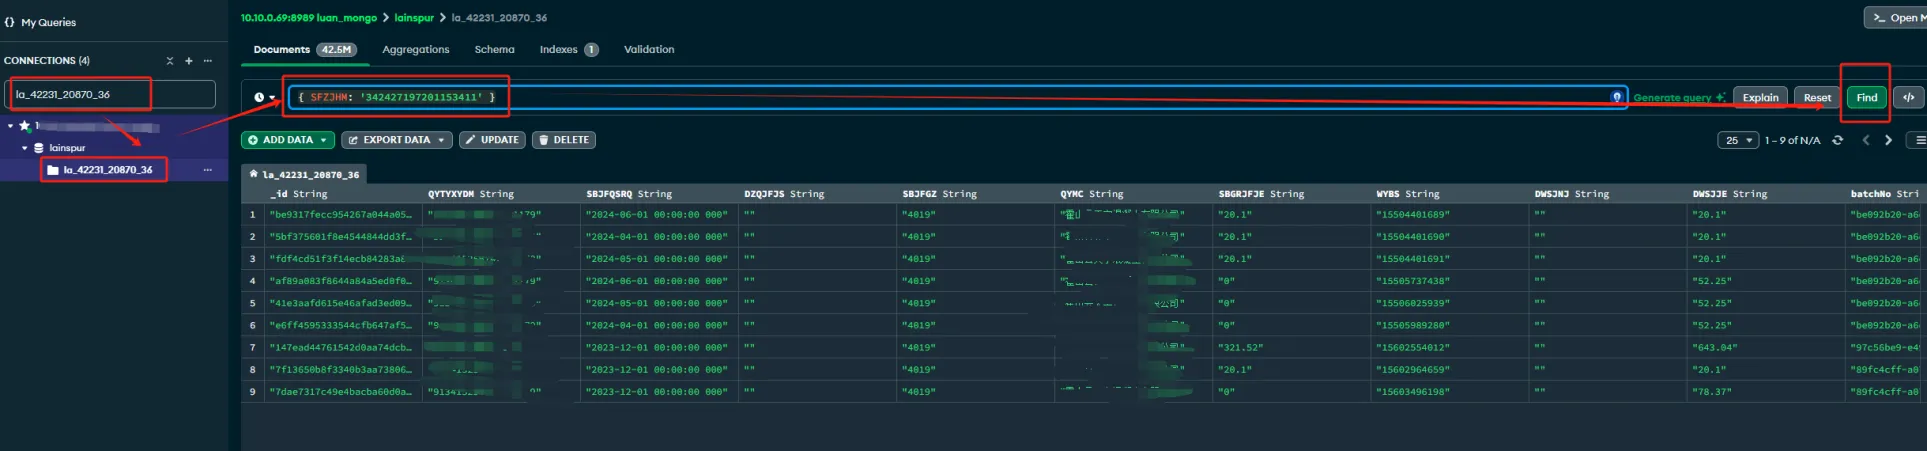Switch to list view with the view icon

1918,140
